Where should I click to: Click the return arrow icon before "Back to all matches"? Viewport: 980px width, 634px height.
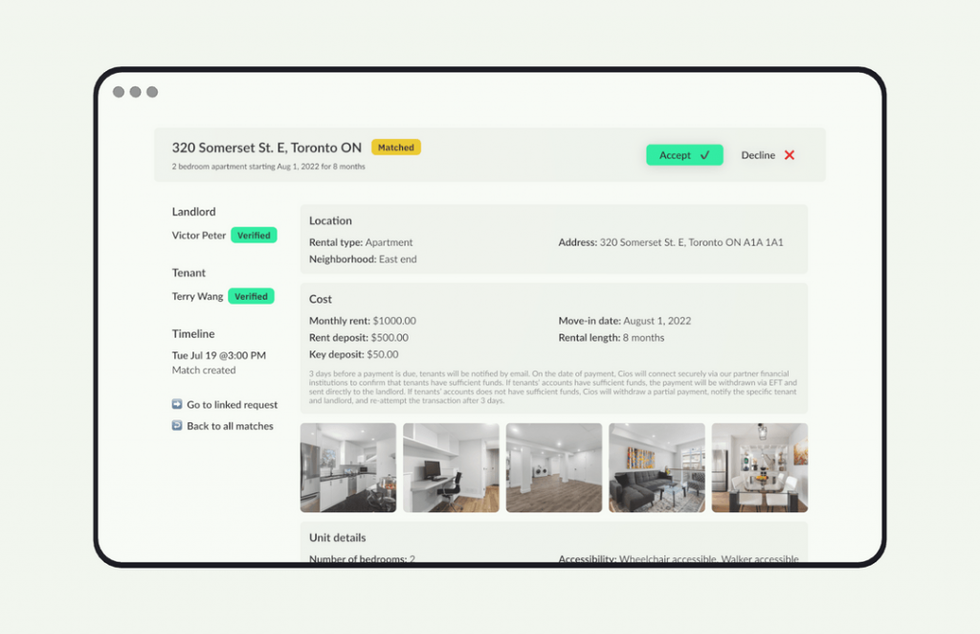[178, 426]
